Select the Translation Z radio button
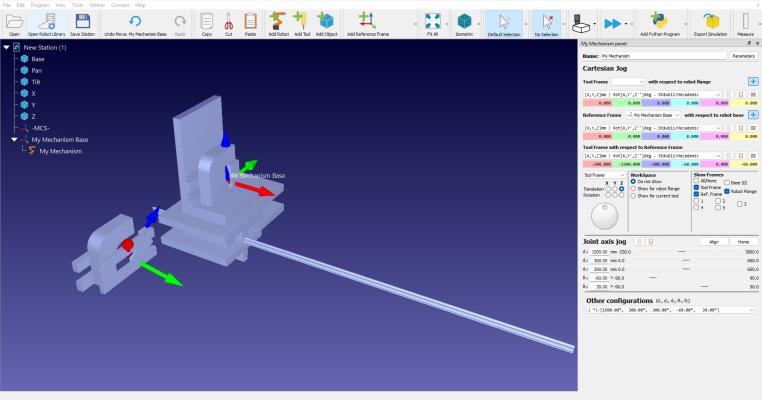The height and width of the screenshot is (400, 762). (622, 189)
